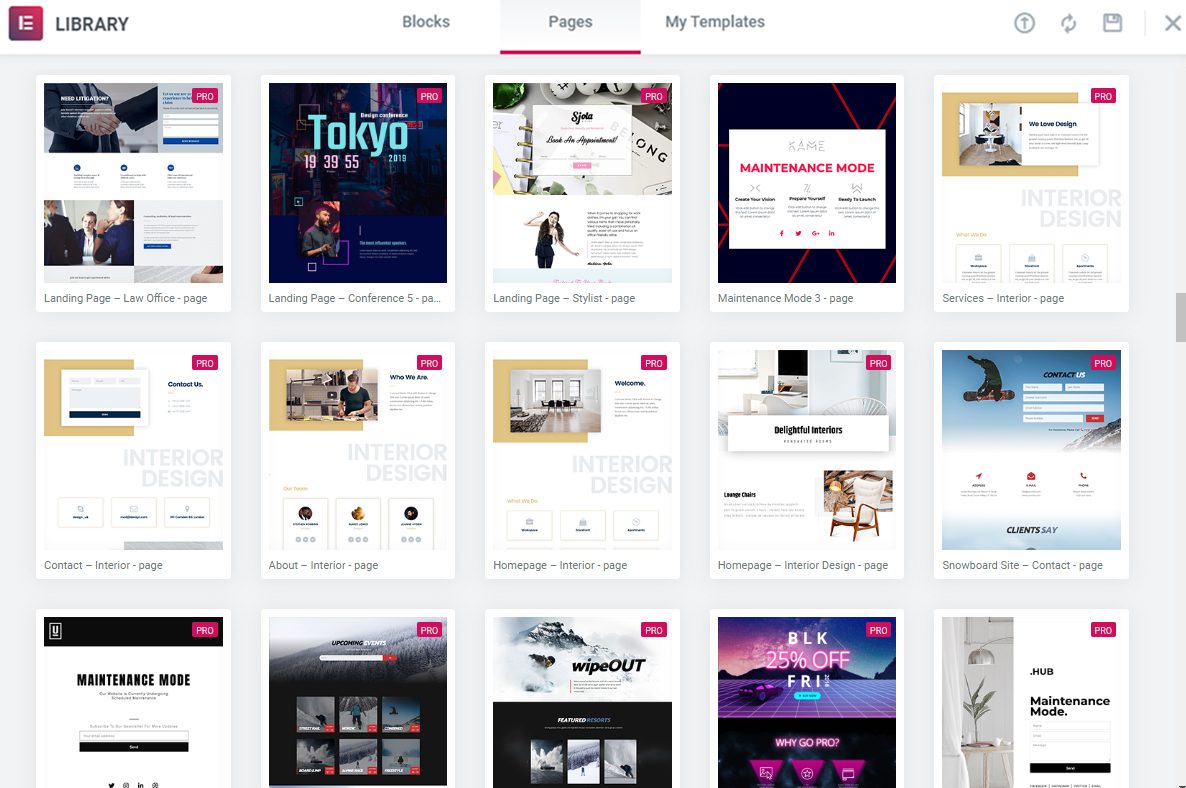This screenshot has width=1186, height=788.
Task: Click the 'Landing Page – Law Office - page' title
Action: [x=126, y=298]
